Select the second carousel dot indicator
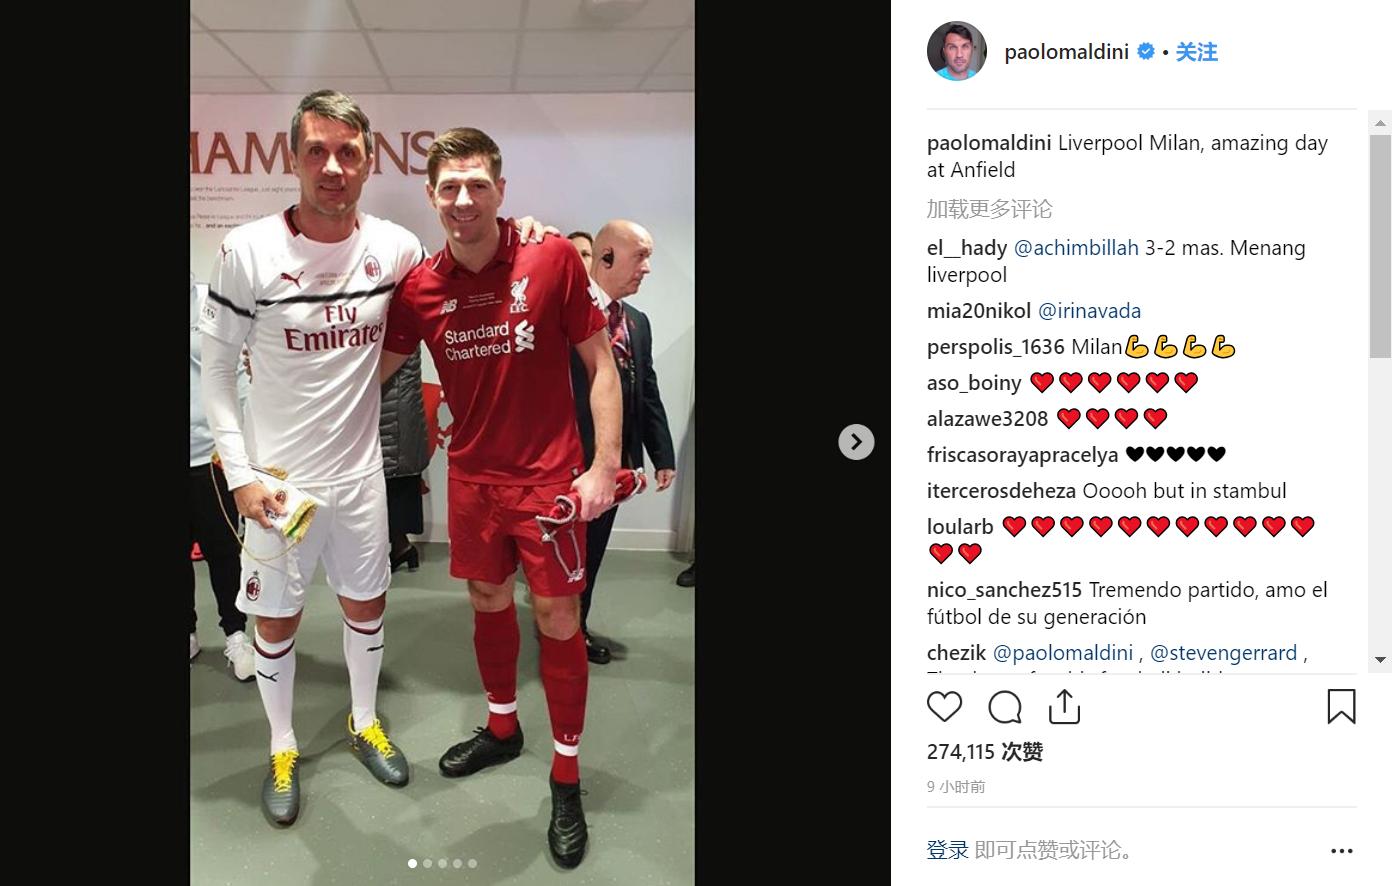 (x=428, y=863)
